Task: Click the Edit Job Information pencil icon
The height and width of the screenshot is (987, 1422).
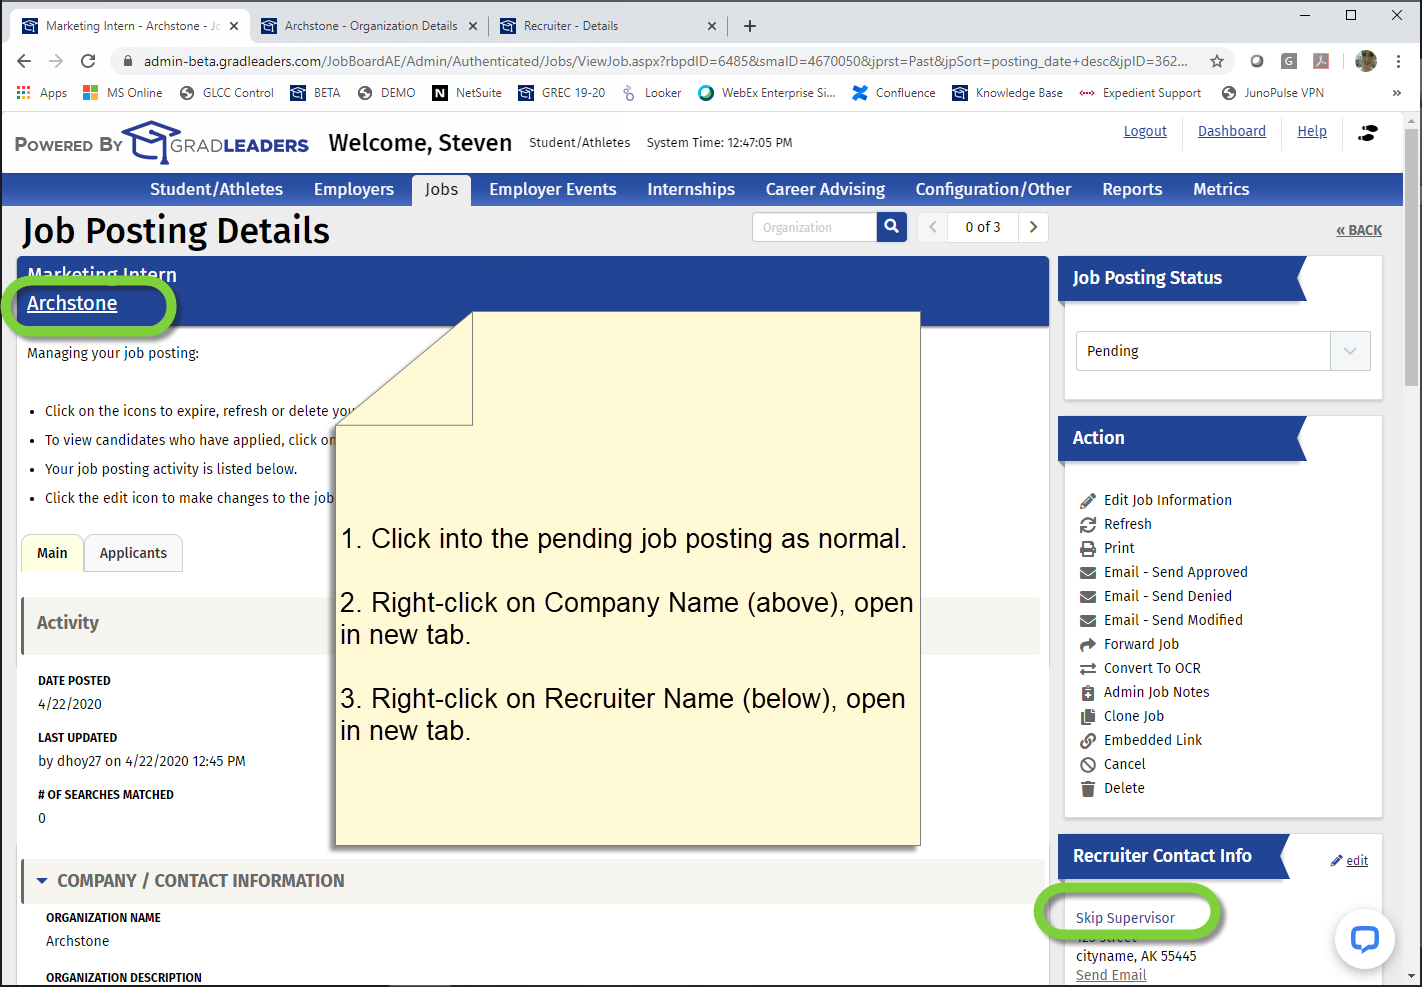Action: point(1088,500)
